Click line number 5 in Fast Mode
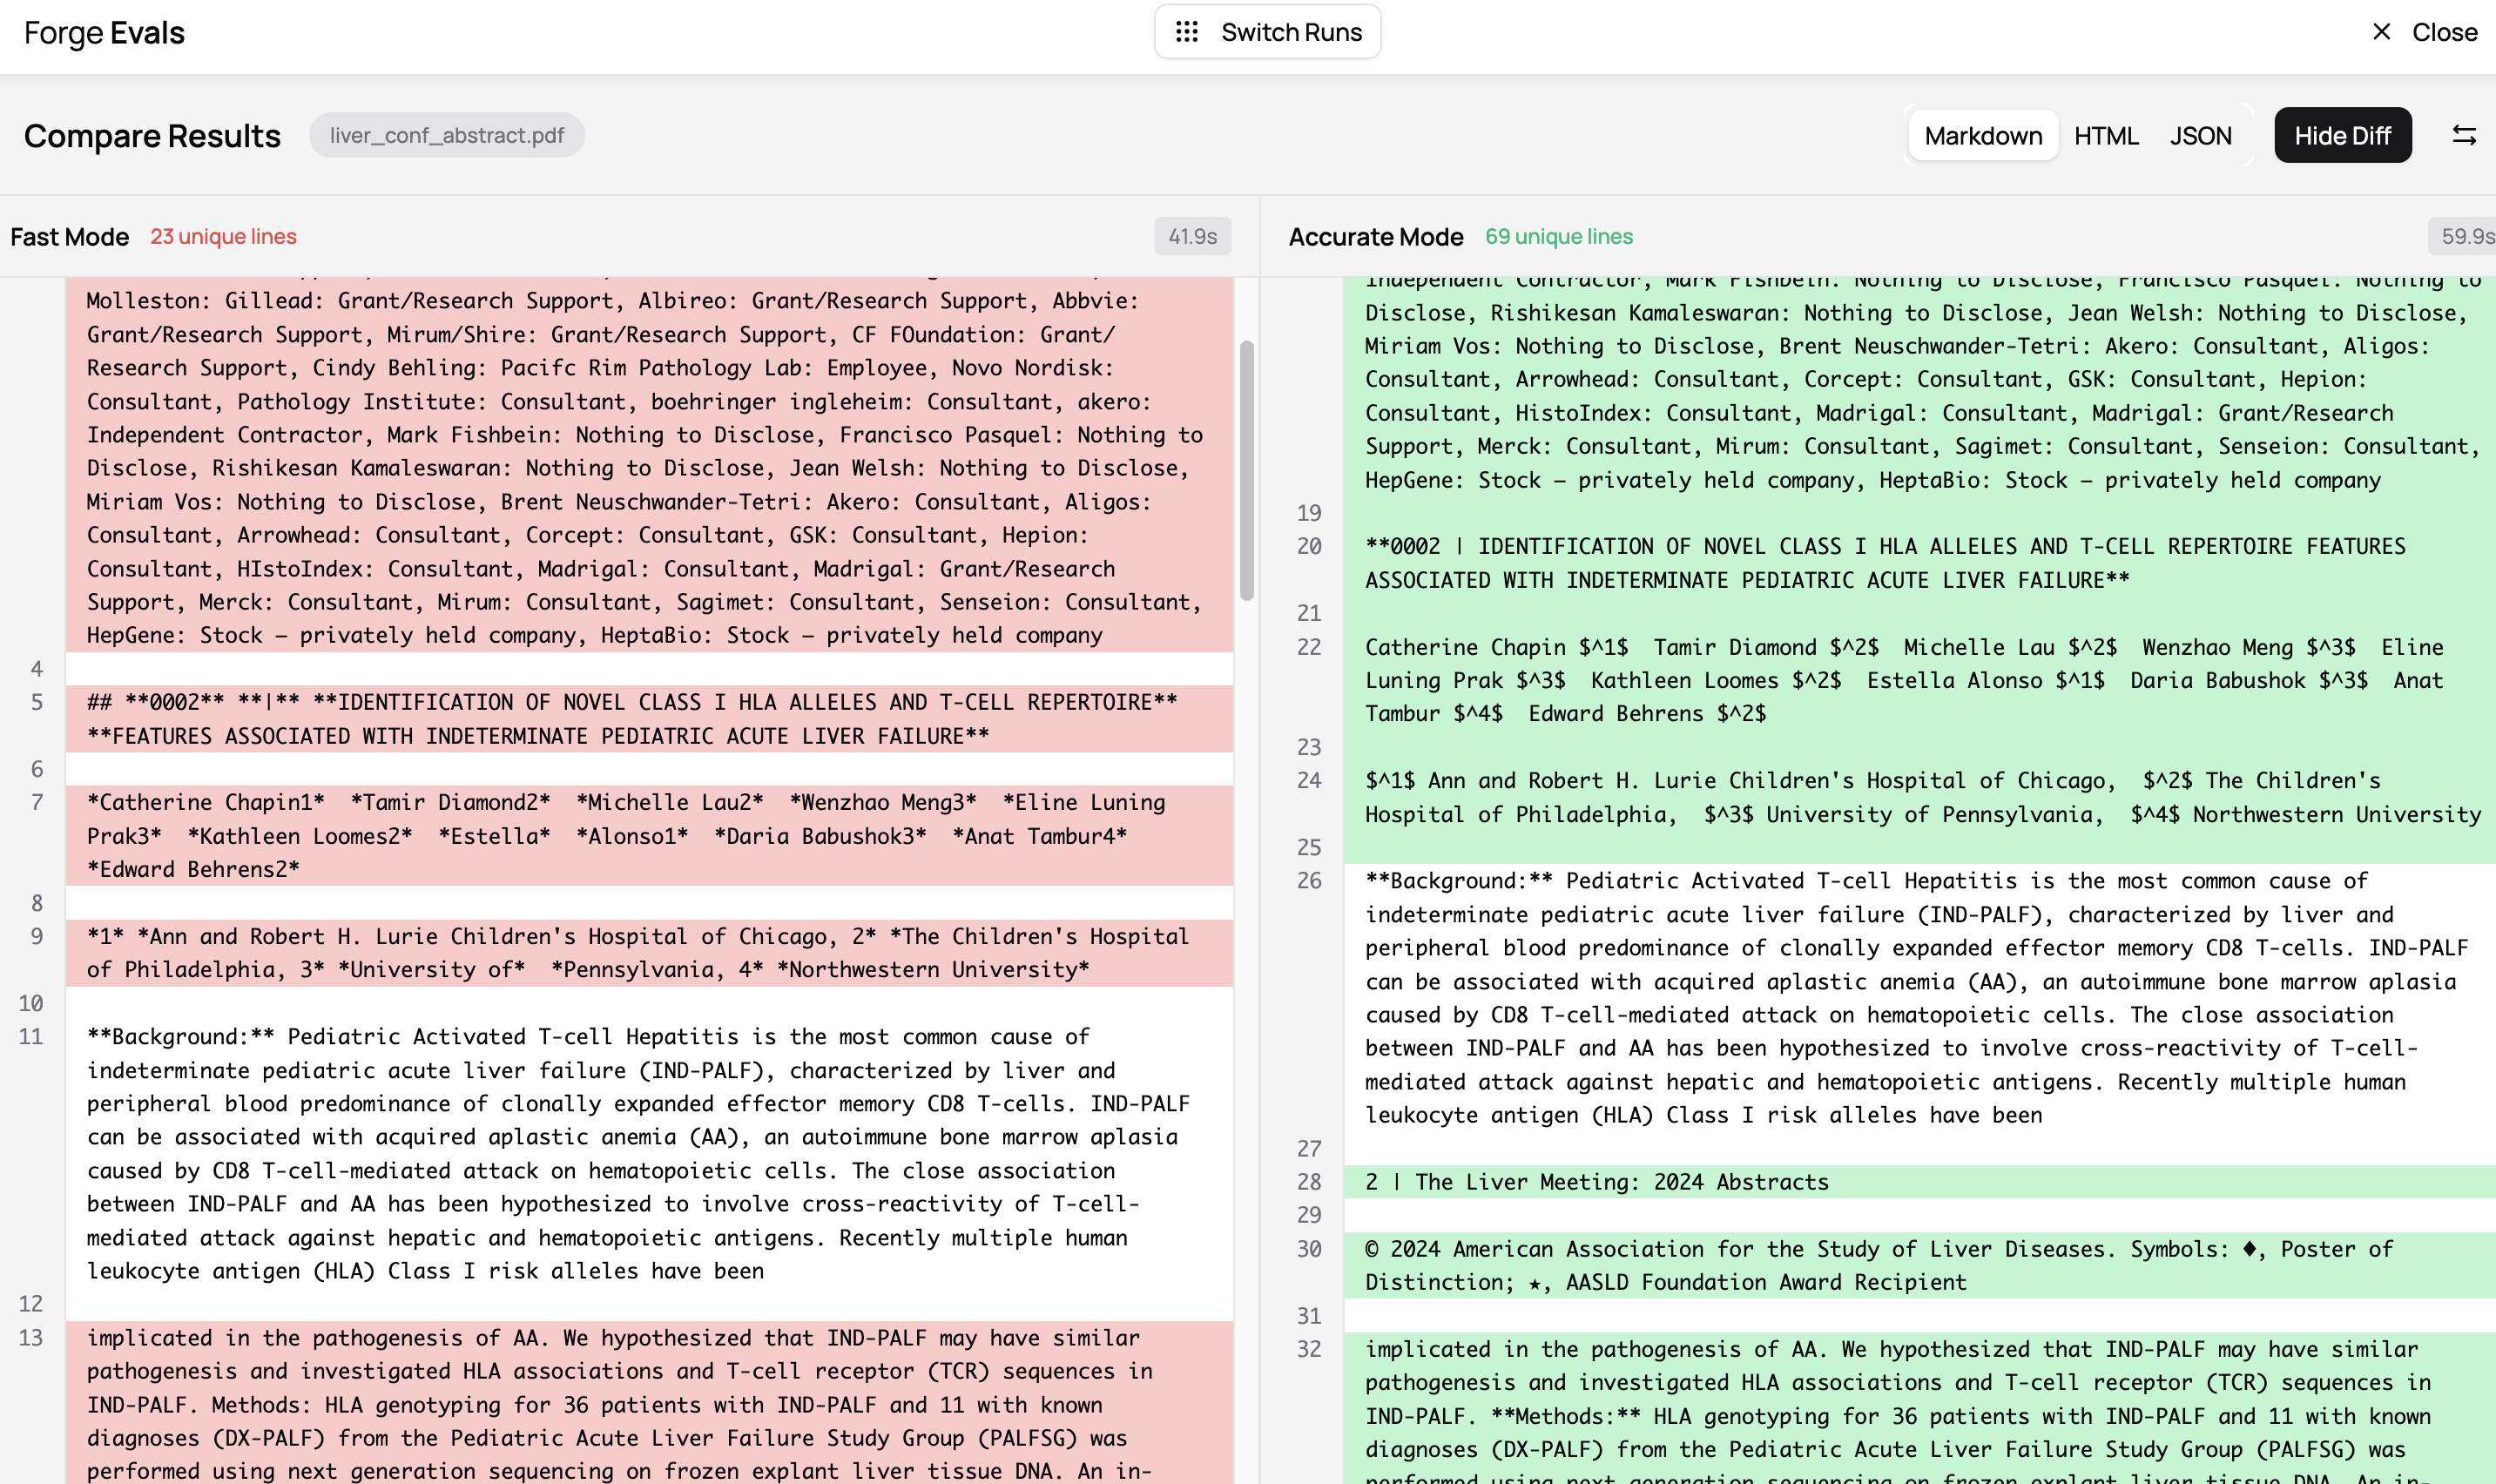 coord(37,702)
